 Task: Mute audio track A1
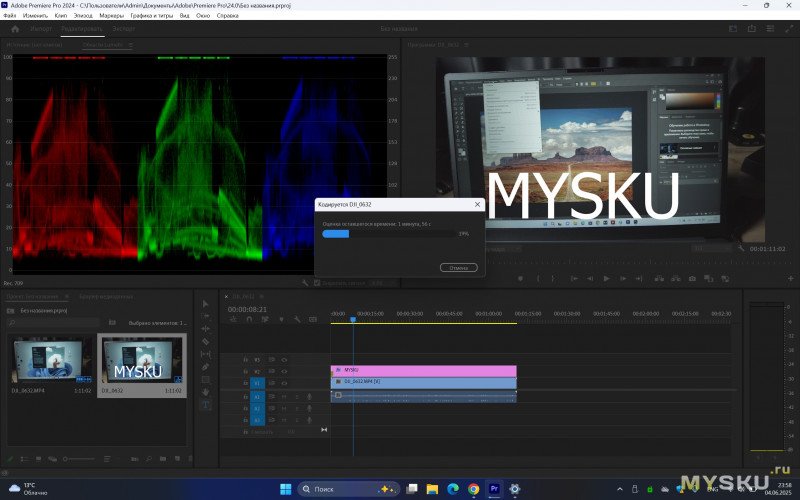coord(284,396)
